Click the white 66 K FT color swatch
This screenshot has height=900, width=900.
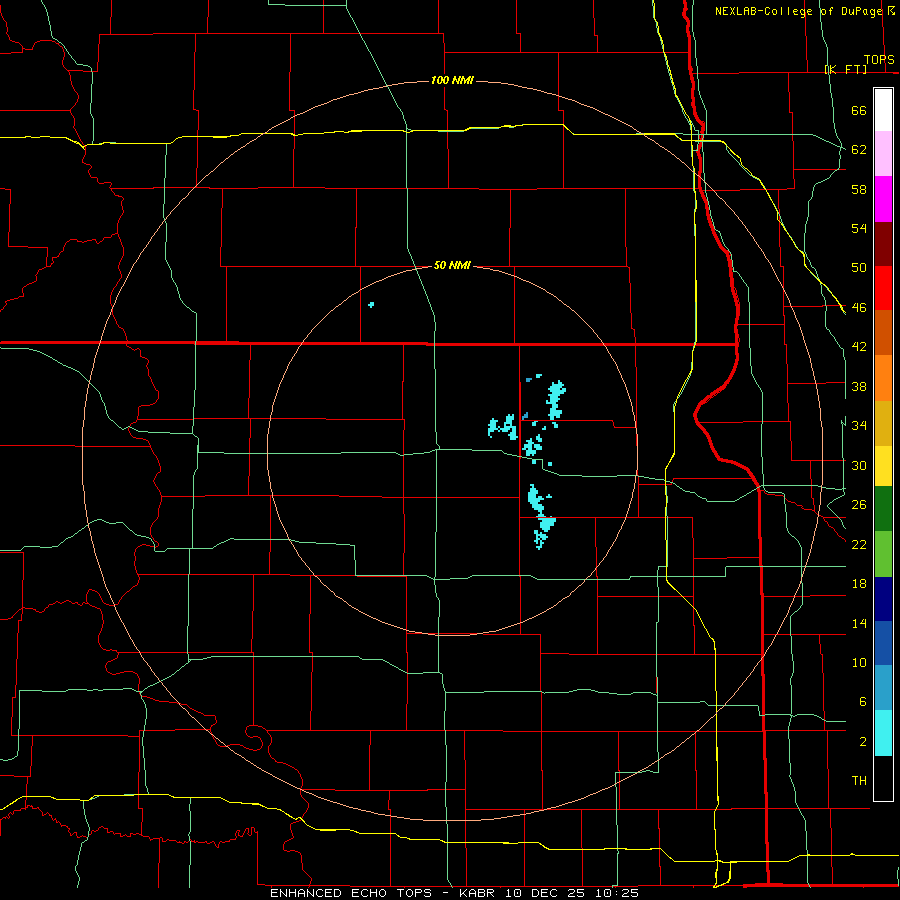(x=883, y=110)
